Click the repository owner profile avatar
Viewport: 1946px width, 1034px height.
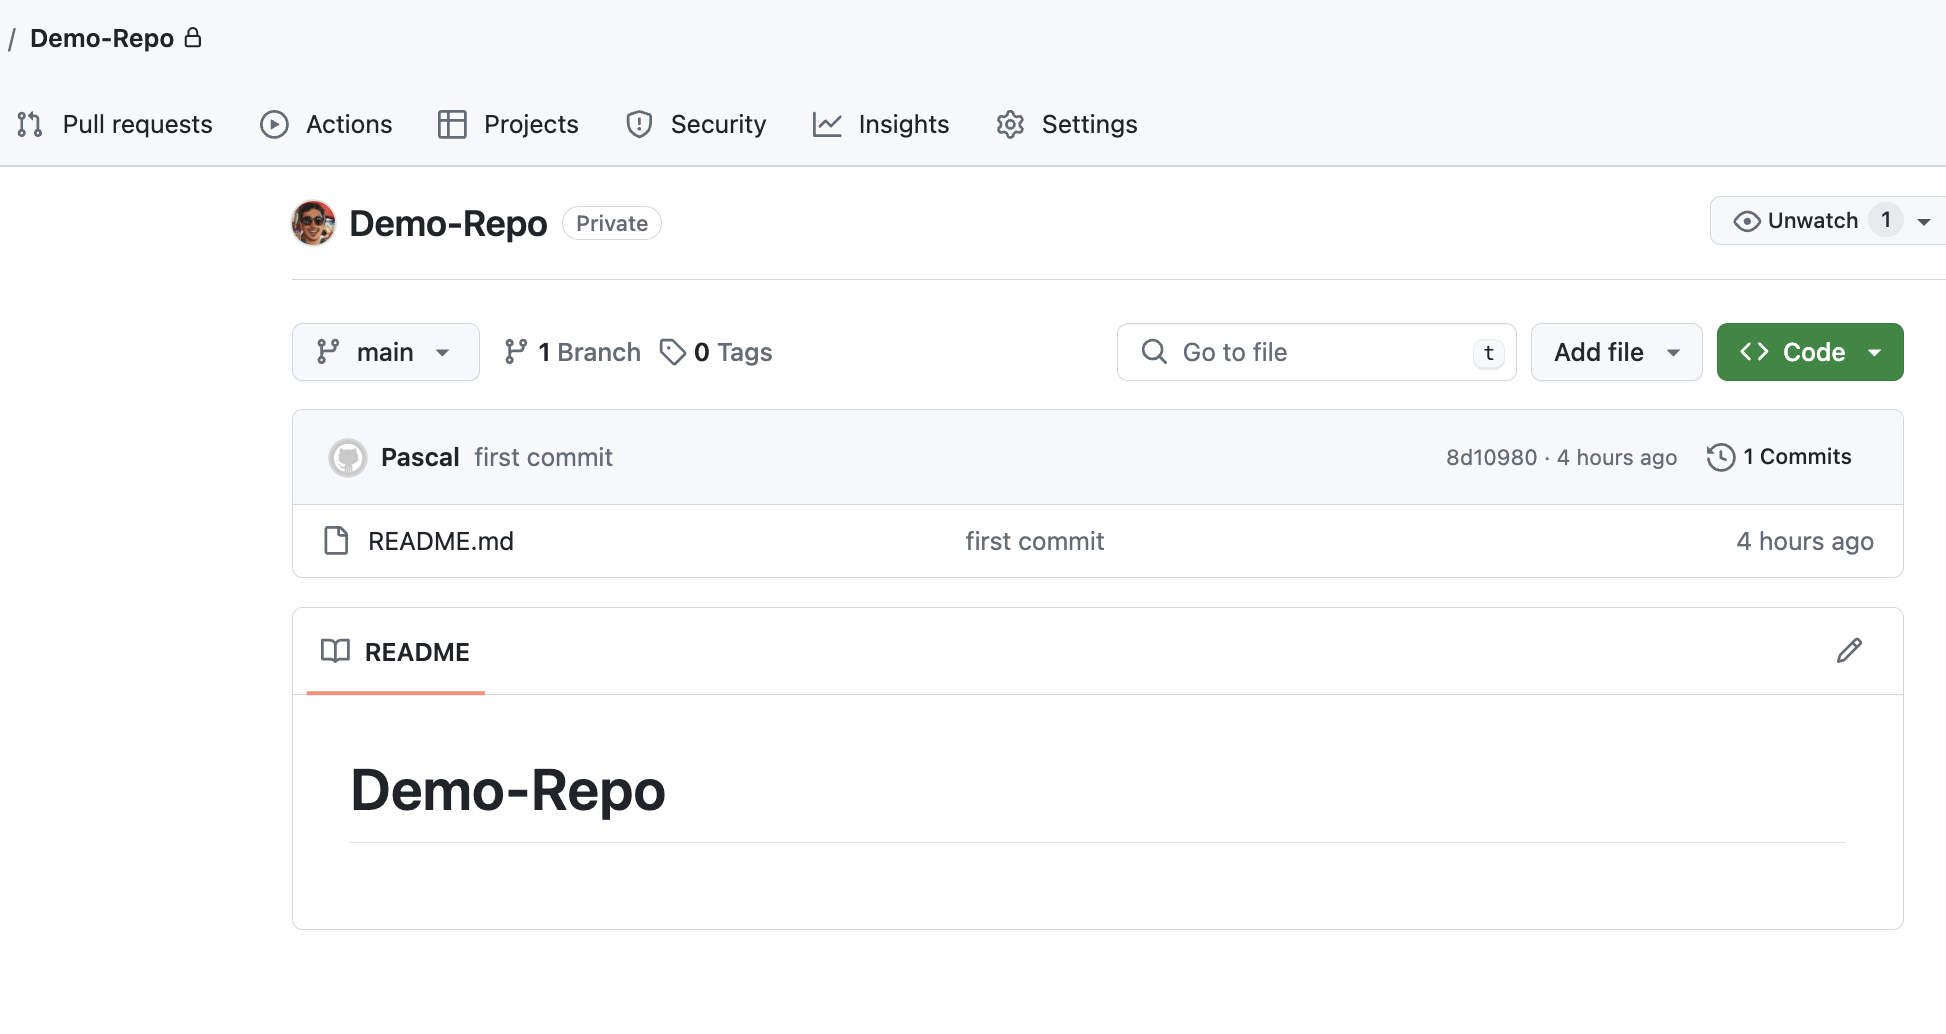tap(313, 223)
